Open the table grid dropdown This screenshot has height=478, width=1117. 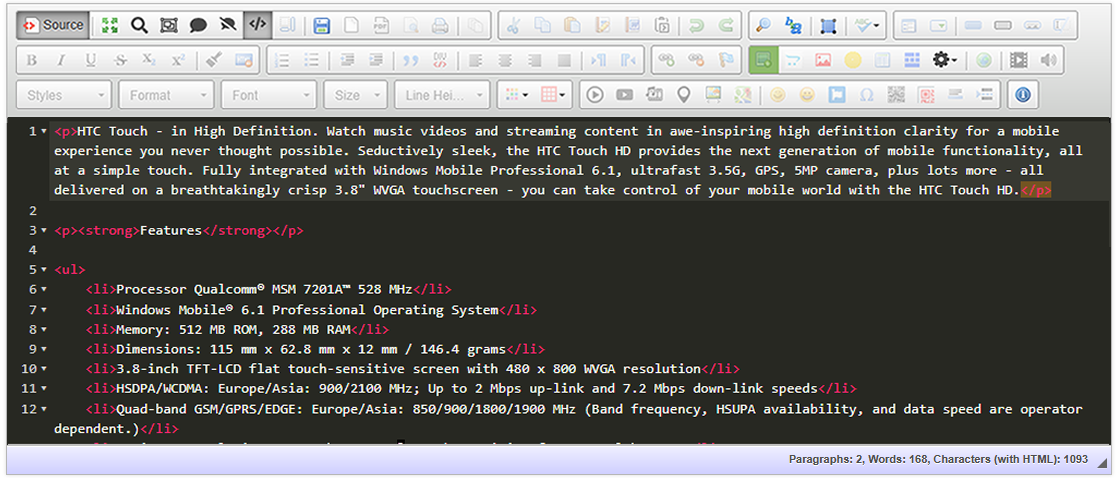tap(553, 95)
